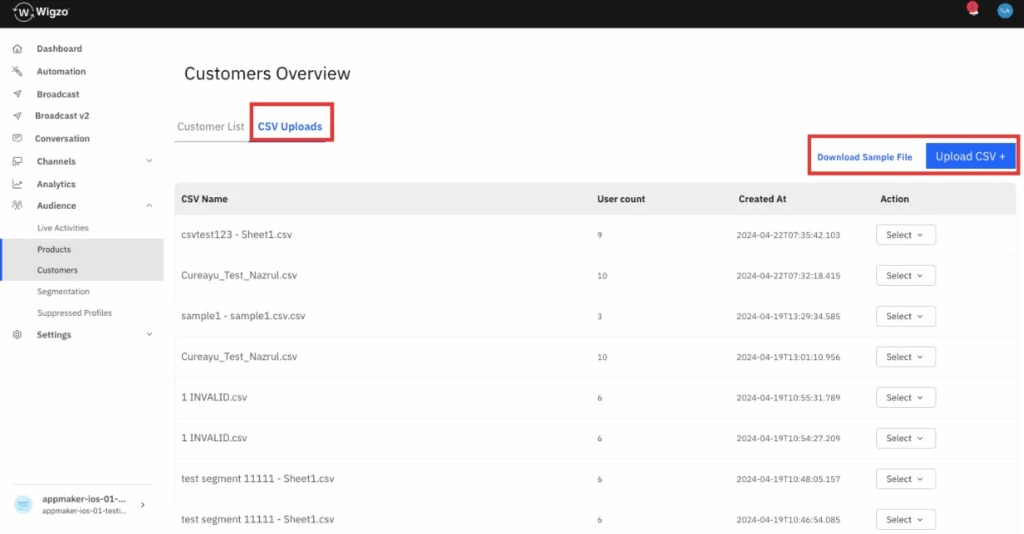Click the Wigzo logo in header
The image size is (1024, 534).
[41, 13]
